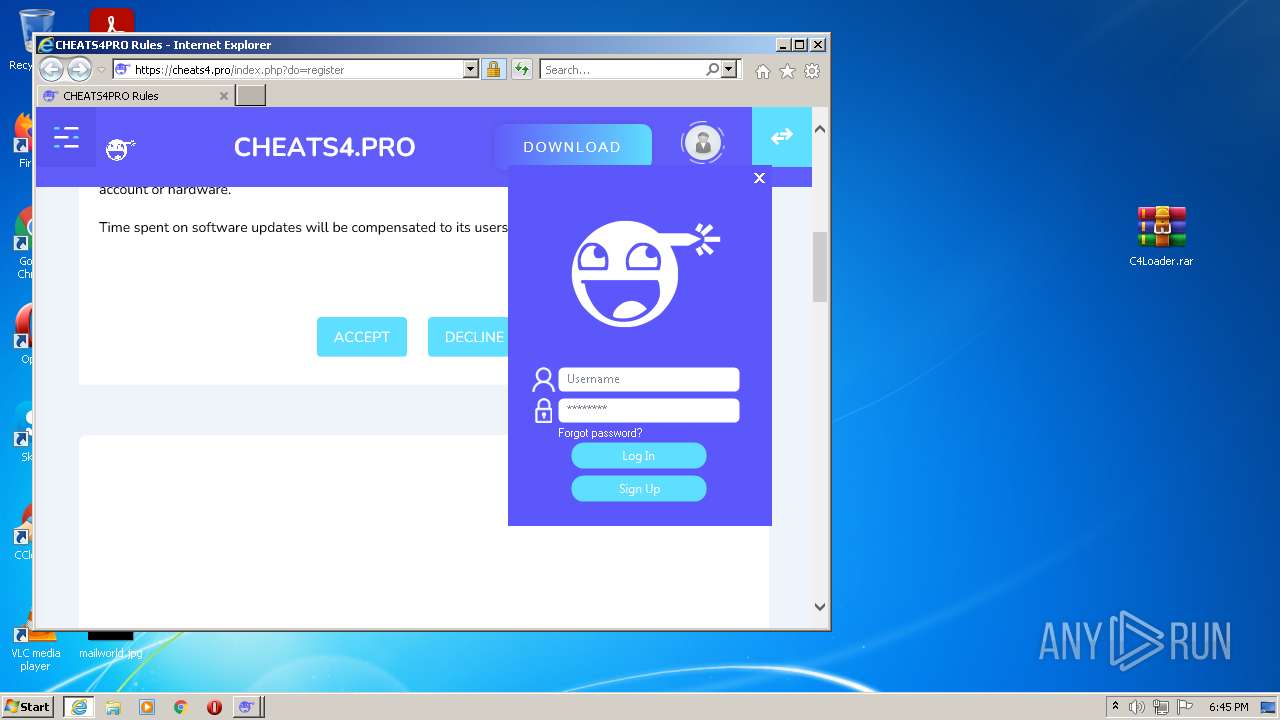Open a new tab in Internet Explorer
The image size is (1280, 720).
251,96
